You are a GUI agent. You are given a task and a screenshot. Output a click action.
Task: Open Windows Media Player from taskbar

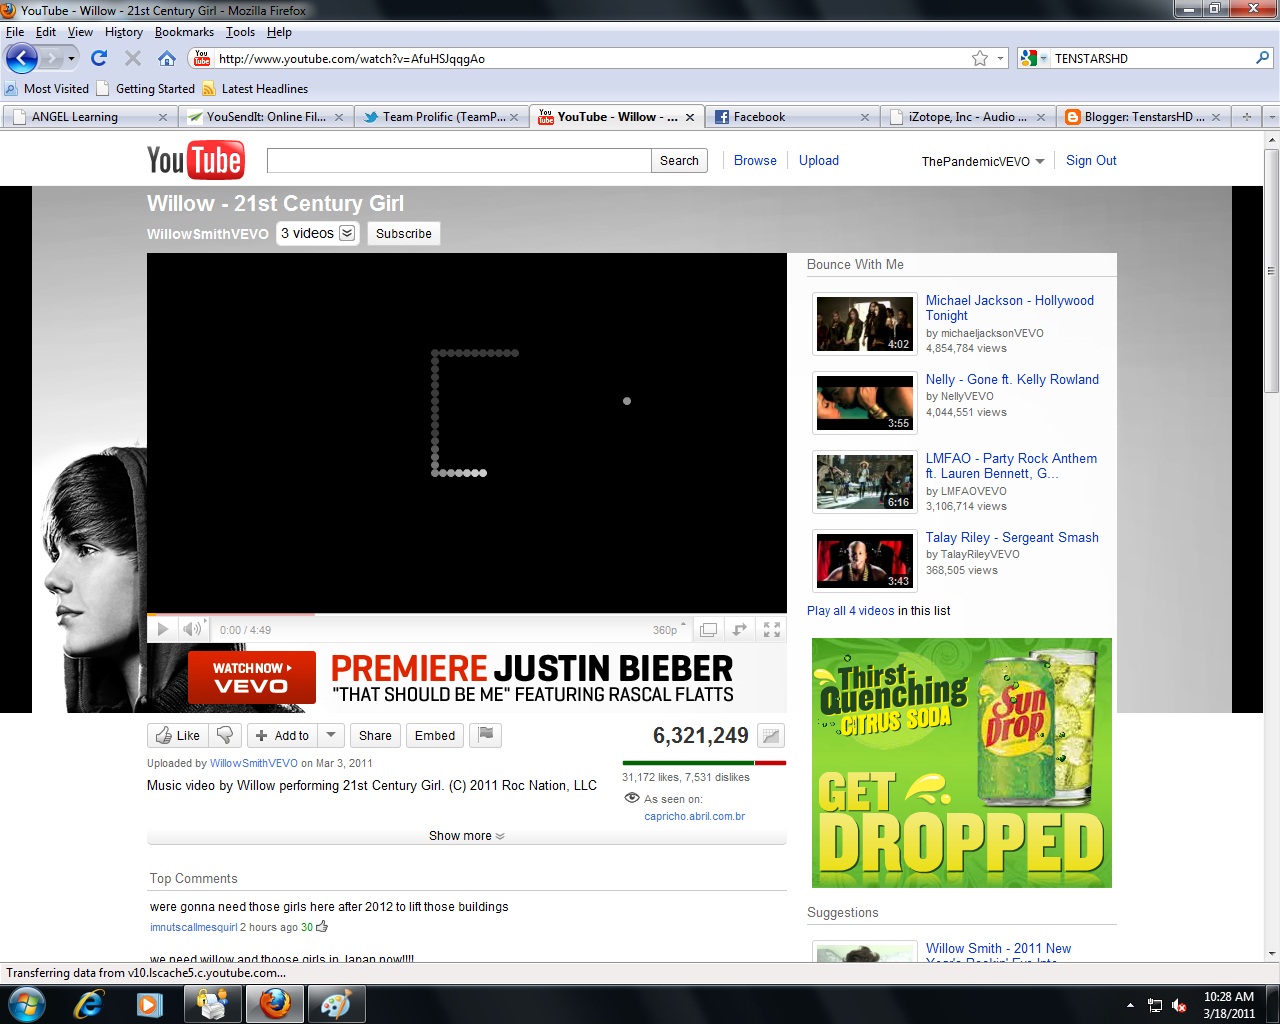150,1004
